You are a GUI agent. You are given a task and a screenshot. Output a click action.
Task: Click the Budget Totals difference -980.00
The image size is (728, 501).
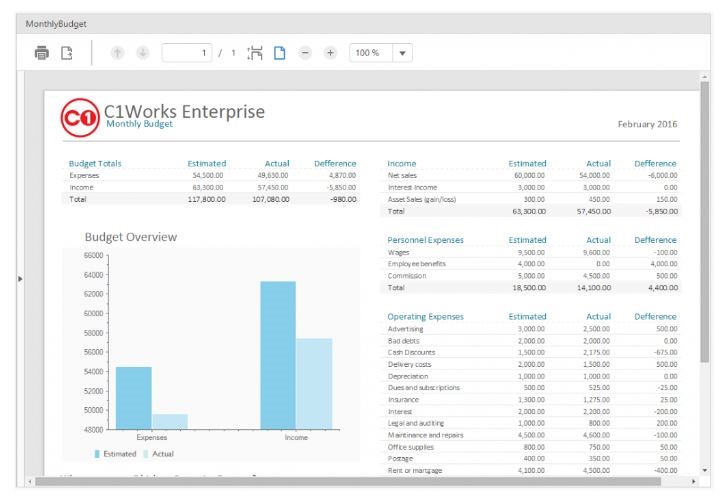click(x=344, y=199)
